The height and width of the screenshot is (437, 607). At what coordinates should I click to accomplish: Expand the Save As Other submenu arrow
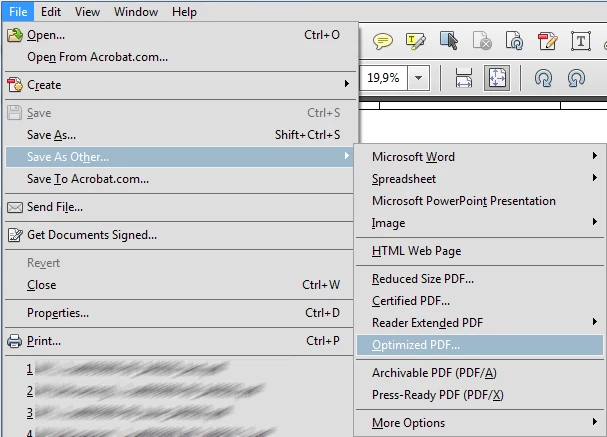point(347,156)
